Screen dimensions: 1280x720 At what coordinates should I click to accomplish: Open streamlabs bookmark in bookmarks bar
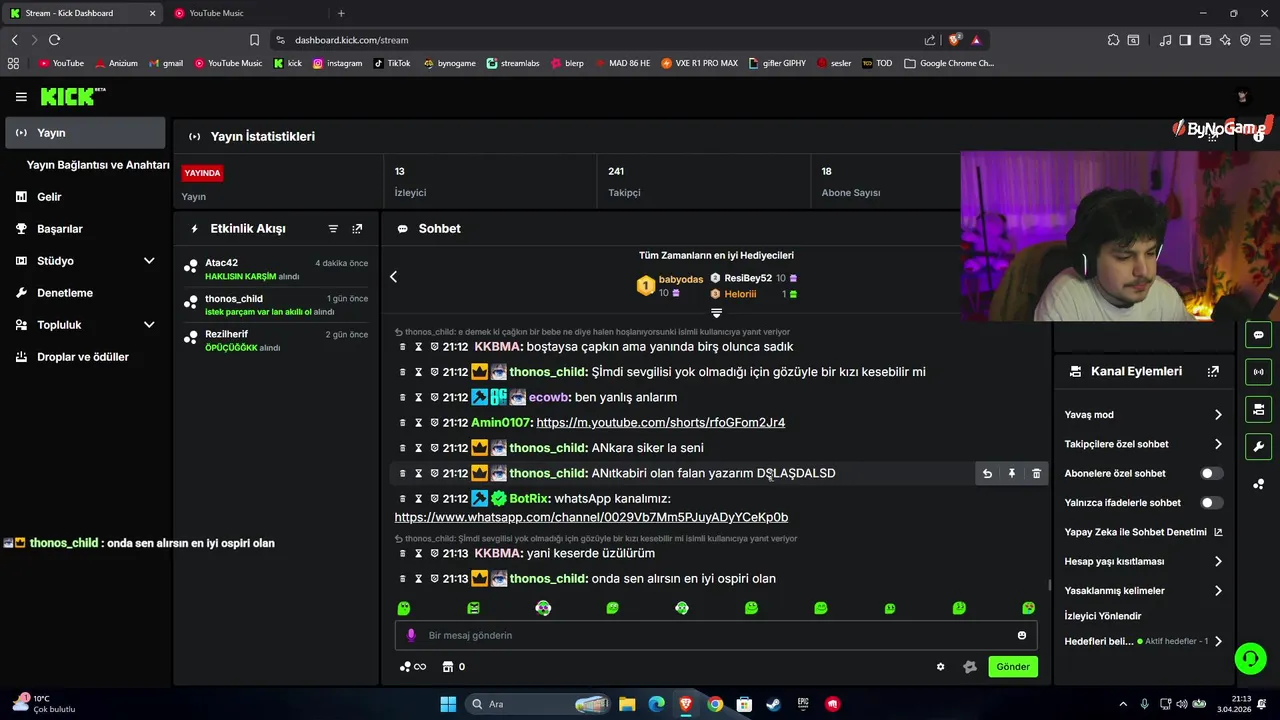pyautogui.click(x=513, y=63)
